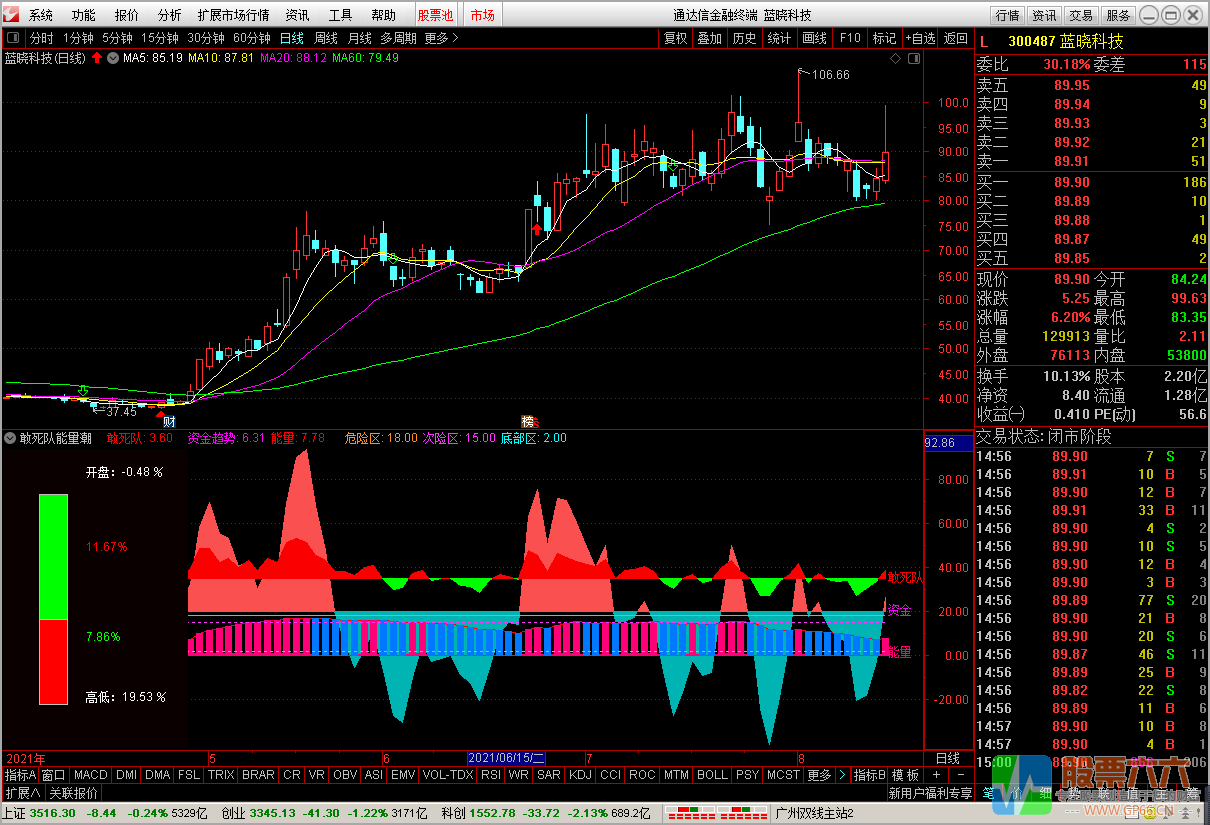Expand the 更多 periods dropdown
1210x825 pixels.
pos(441,38)
